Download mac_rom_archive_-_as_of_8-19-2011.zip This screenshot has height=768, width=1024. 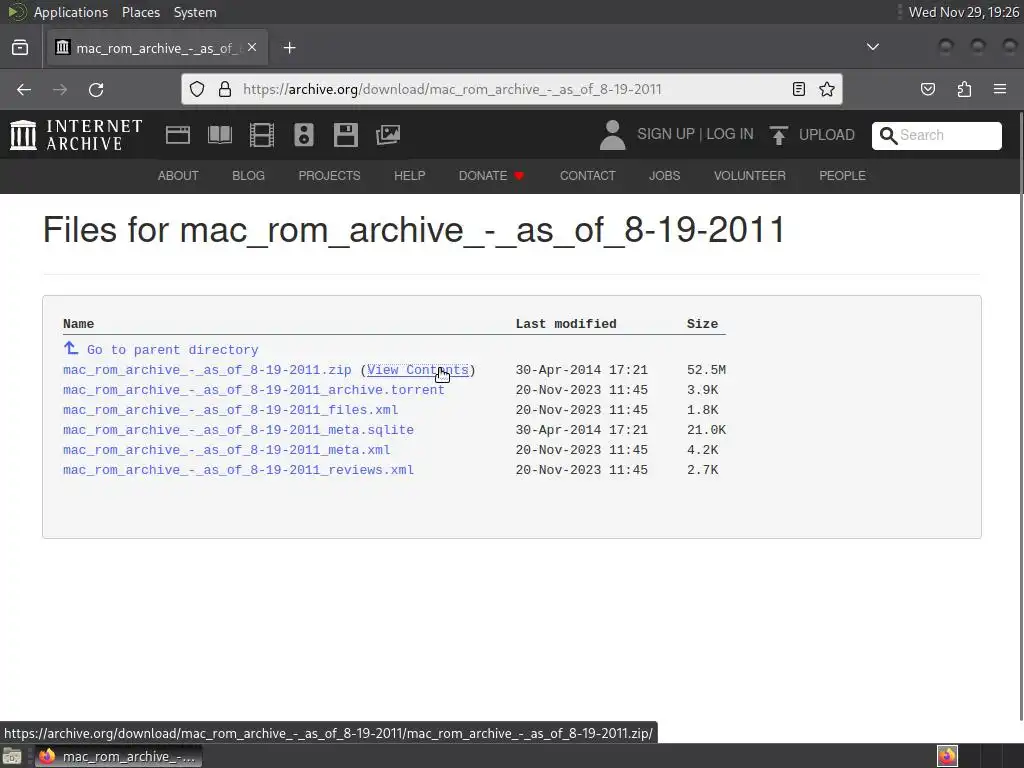point(207,370)
